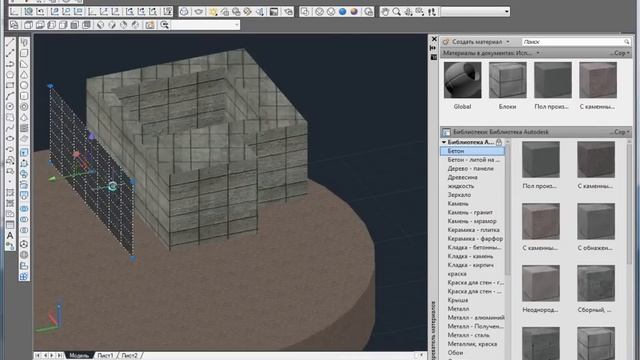Click the next-tab arrow beside Модель

point(53,356)
